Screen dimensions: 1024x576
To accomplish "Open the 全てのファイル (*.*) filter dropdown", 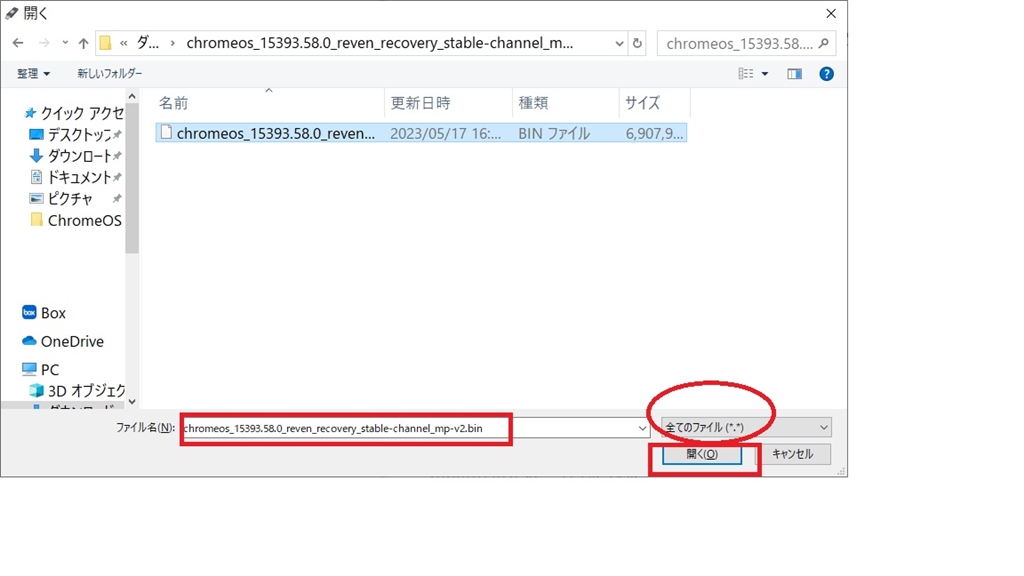I will click(746, 428).
